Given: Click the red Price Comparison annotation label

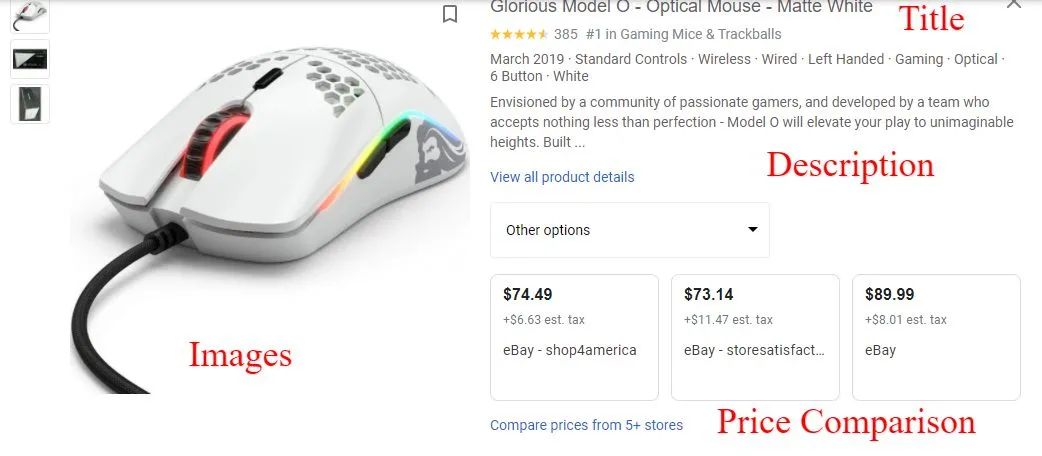Looking at the screenshot, I should [846, 421].
